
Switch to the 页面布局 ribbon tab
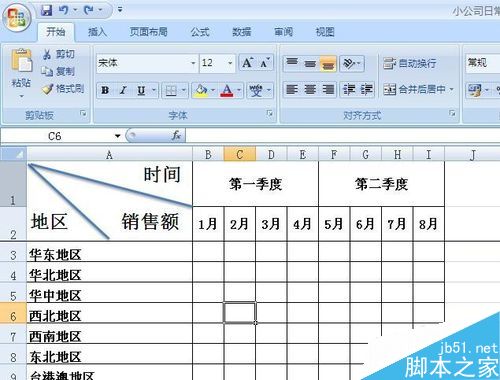[148, 32]
